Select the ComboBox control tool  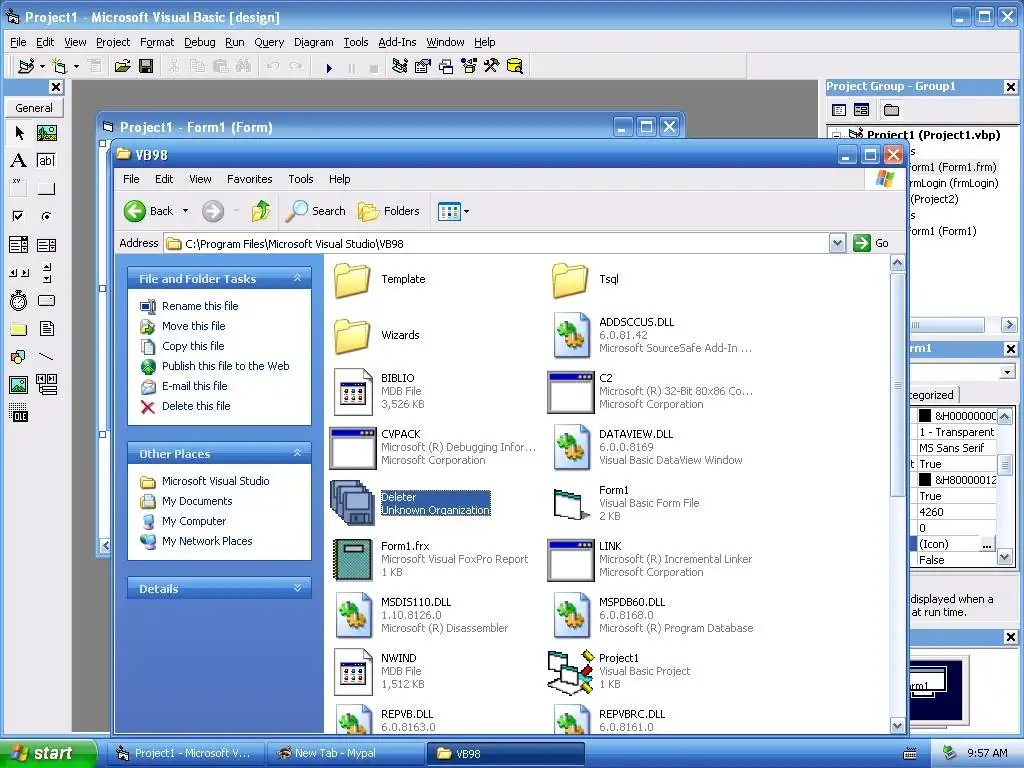click(x=19, y=245)
